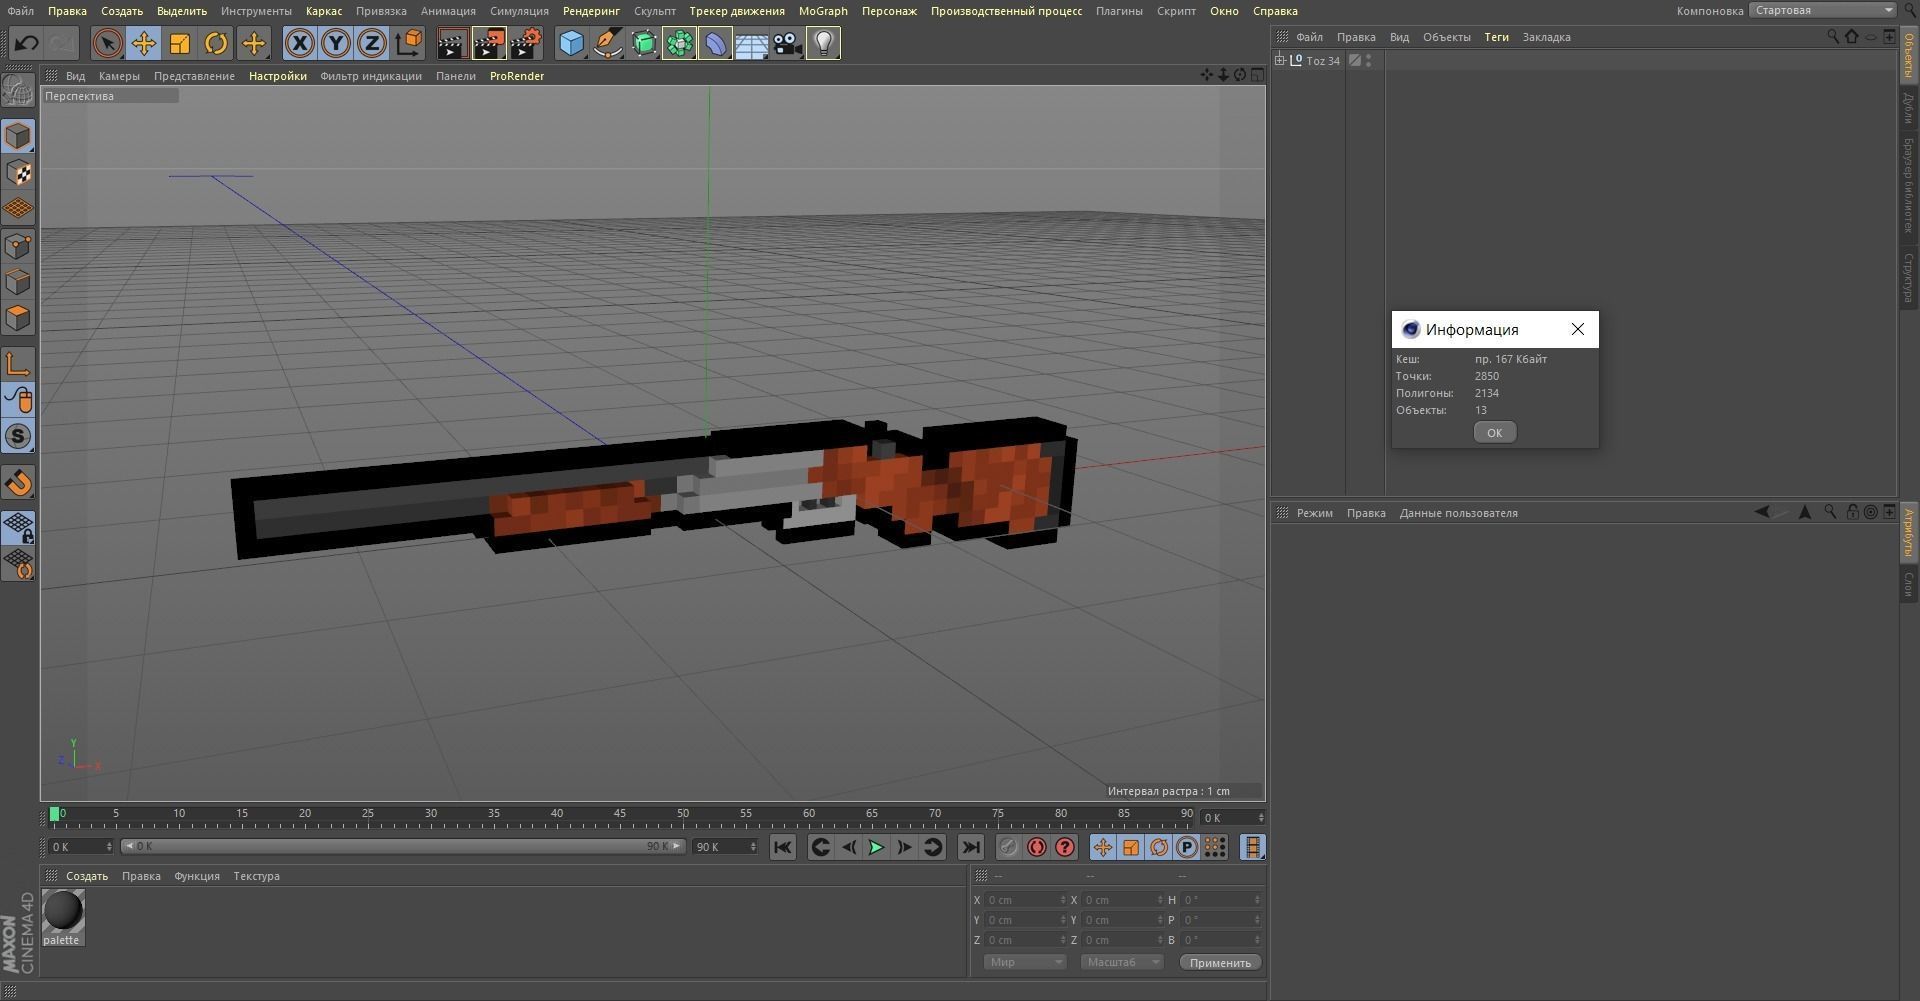1920x1001 pixels.
Task: Click the Undo arrow icon
Action: tap(26, 43)
